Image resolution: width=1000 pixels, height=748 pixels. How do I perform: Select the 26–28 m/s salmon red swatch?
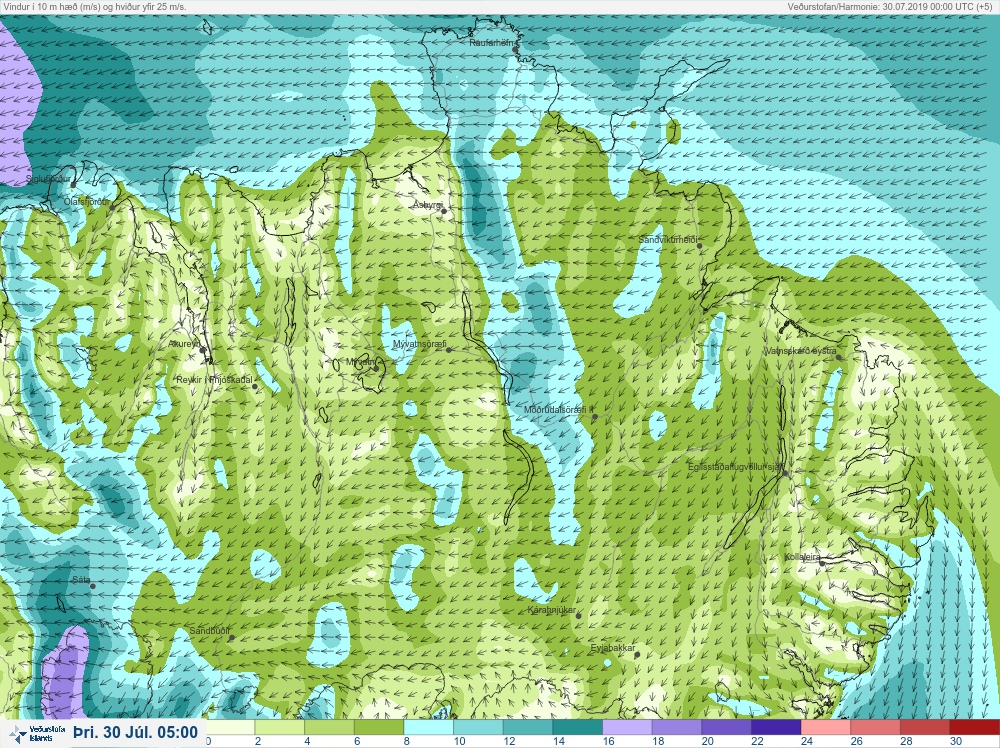pos(876,727)
